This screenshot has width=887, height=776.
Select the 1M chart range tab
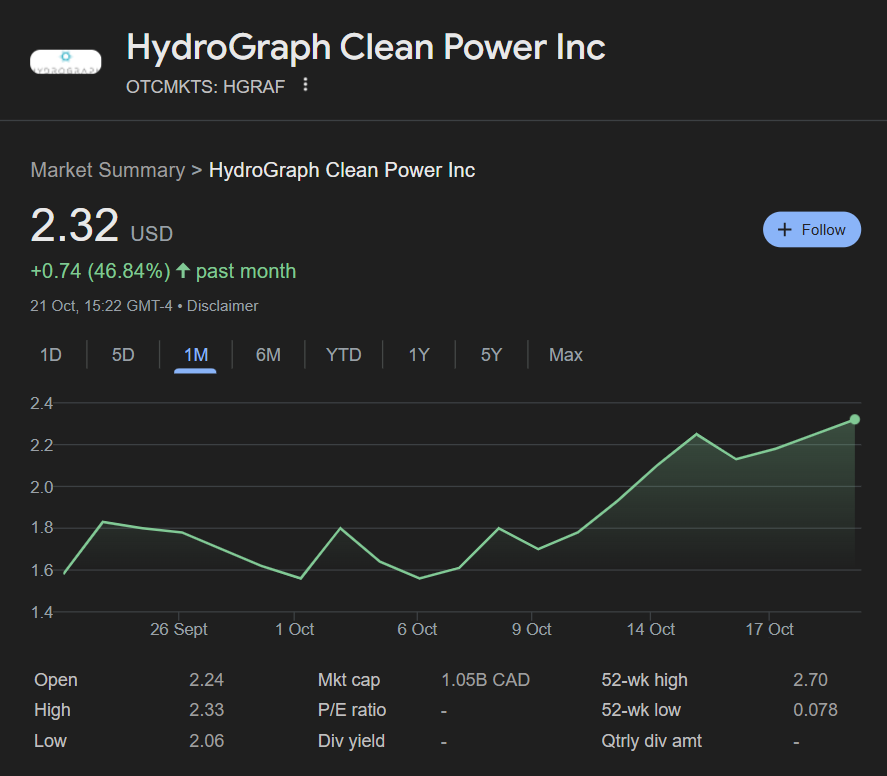[196, 355]
